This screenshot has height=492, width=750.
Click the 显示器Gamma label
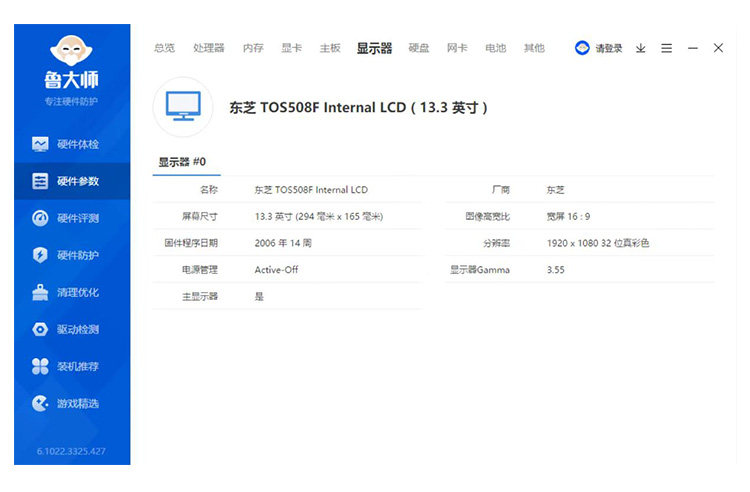(479, 270)
